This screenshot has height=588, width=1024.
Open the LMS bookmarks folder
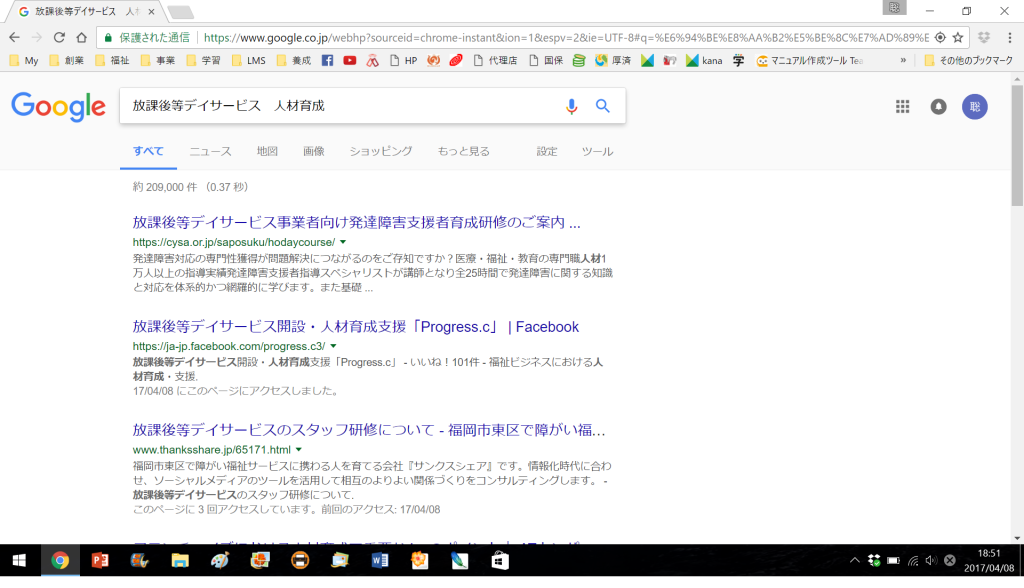pyautogui.click(x=249, y=61)
